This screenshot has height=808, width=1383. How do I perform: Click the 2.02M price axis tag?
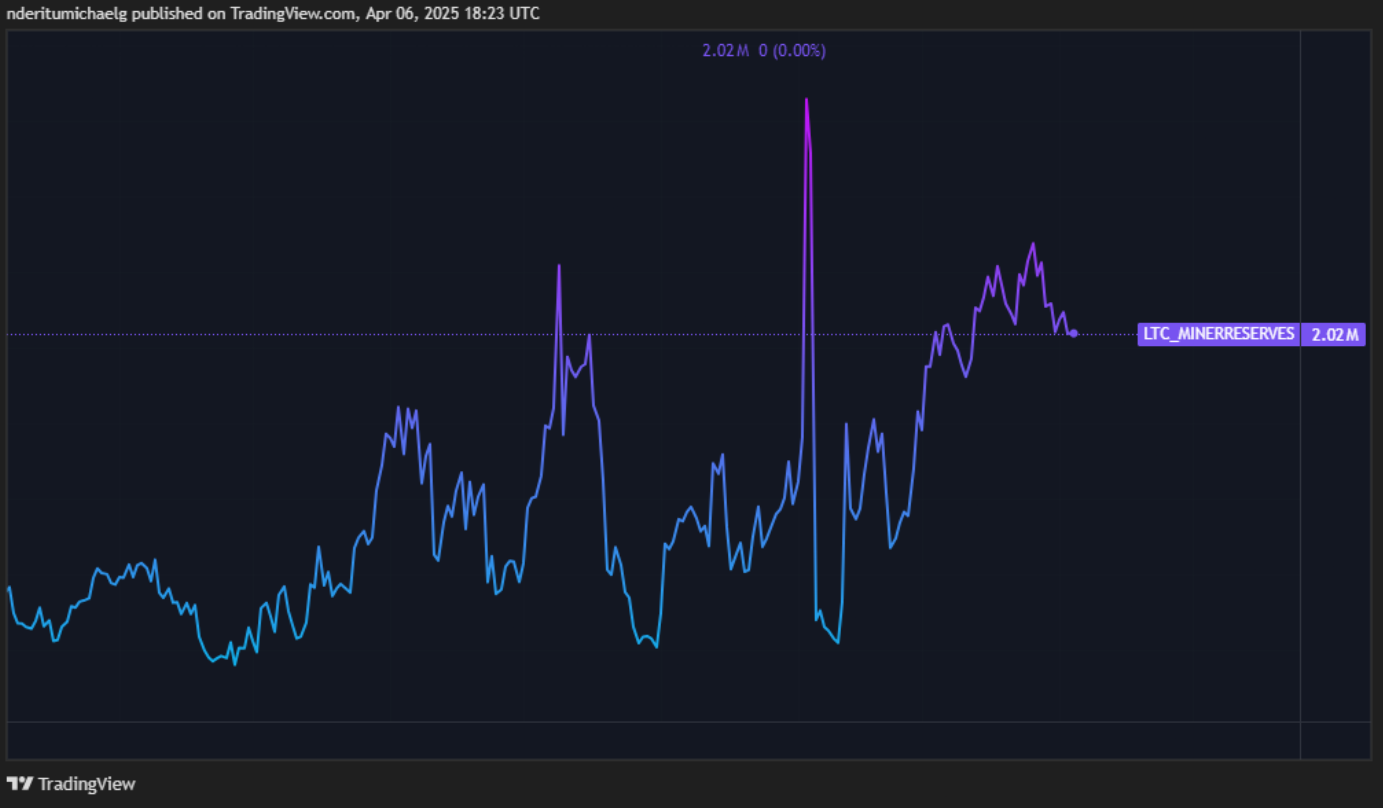click(1335, 334)
